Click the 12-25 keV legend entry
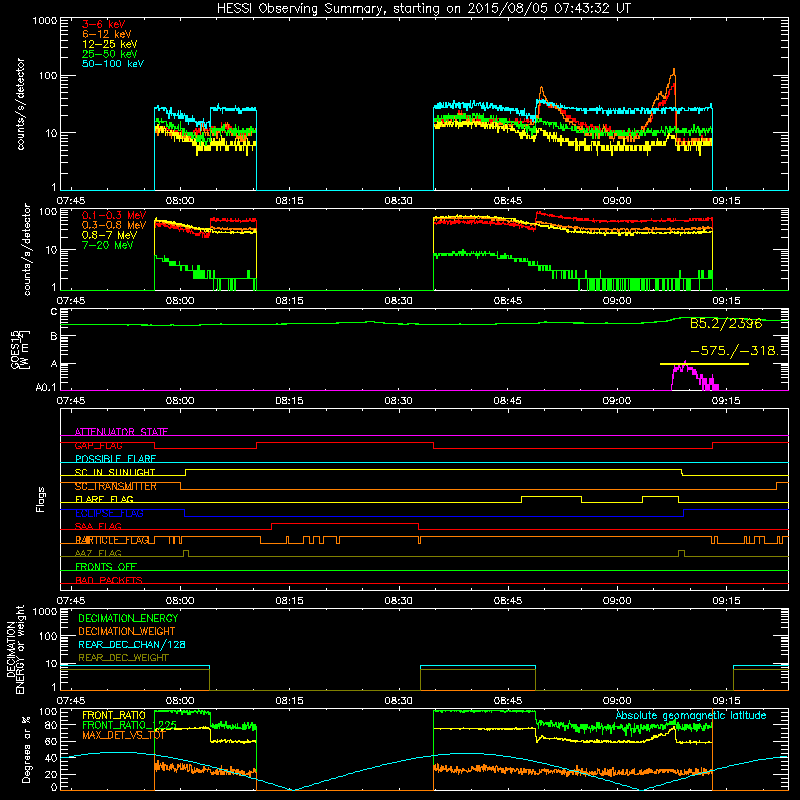The image size is (800, 800). click(x=110, y=44)
